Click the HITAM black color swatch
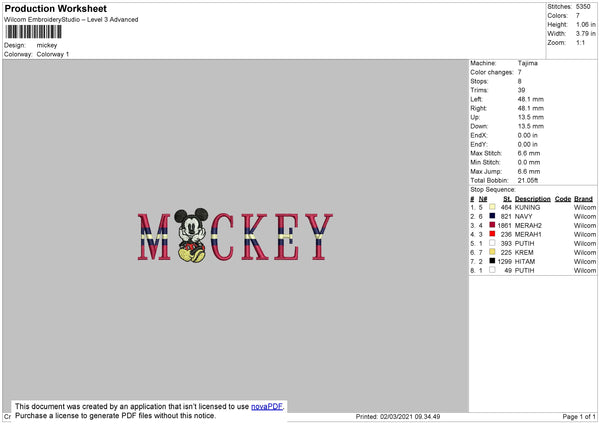600x424 pixels. tap(492, 261)
